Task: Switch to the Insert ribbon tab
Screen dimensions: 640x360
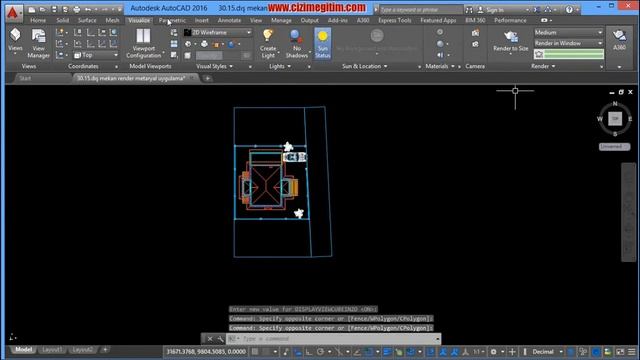Action: [202, 20]
